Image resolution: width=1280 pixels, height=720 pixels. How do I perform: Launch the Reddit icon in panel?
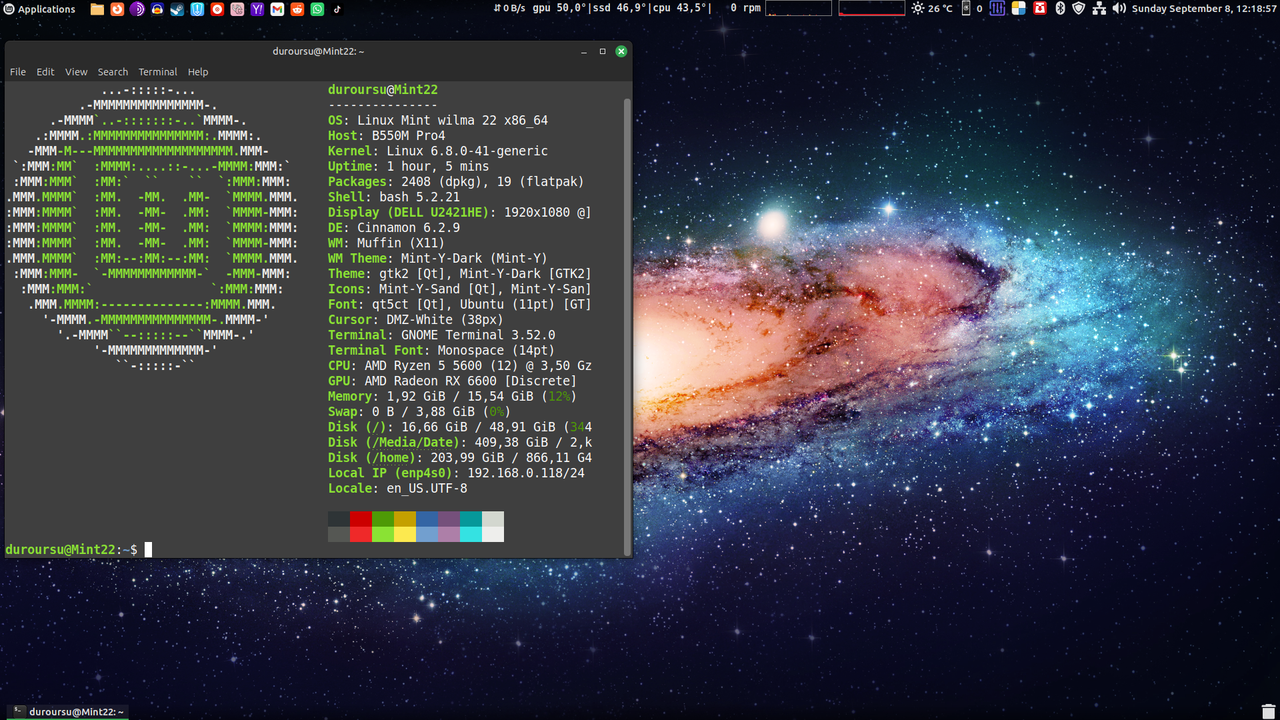tap(297, 9)
